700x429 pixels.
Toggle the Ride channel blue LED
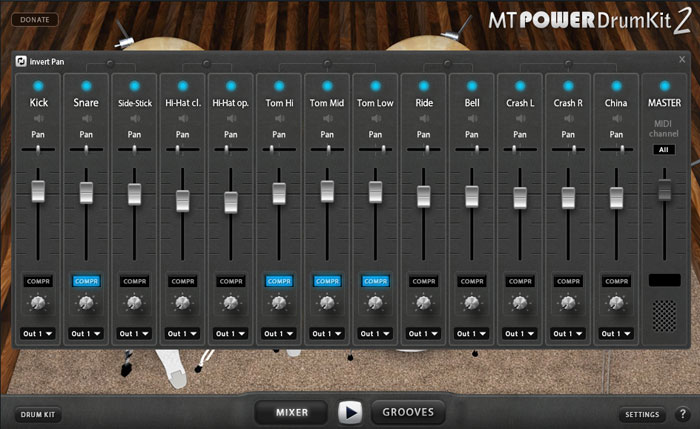pos(424,86)
